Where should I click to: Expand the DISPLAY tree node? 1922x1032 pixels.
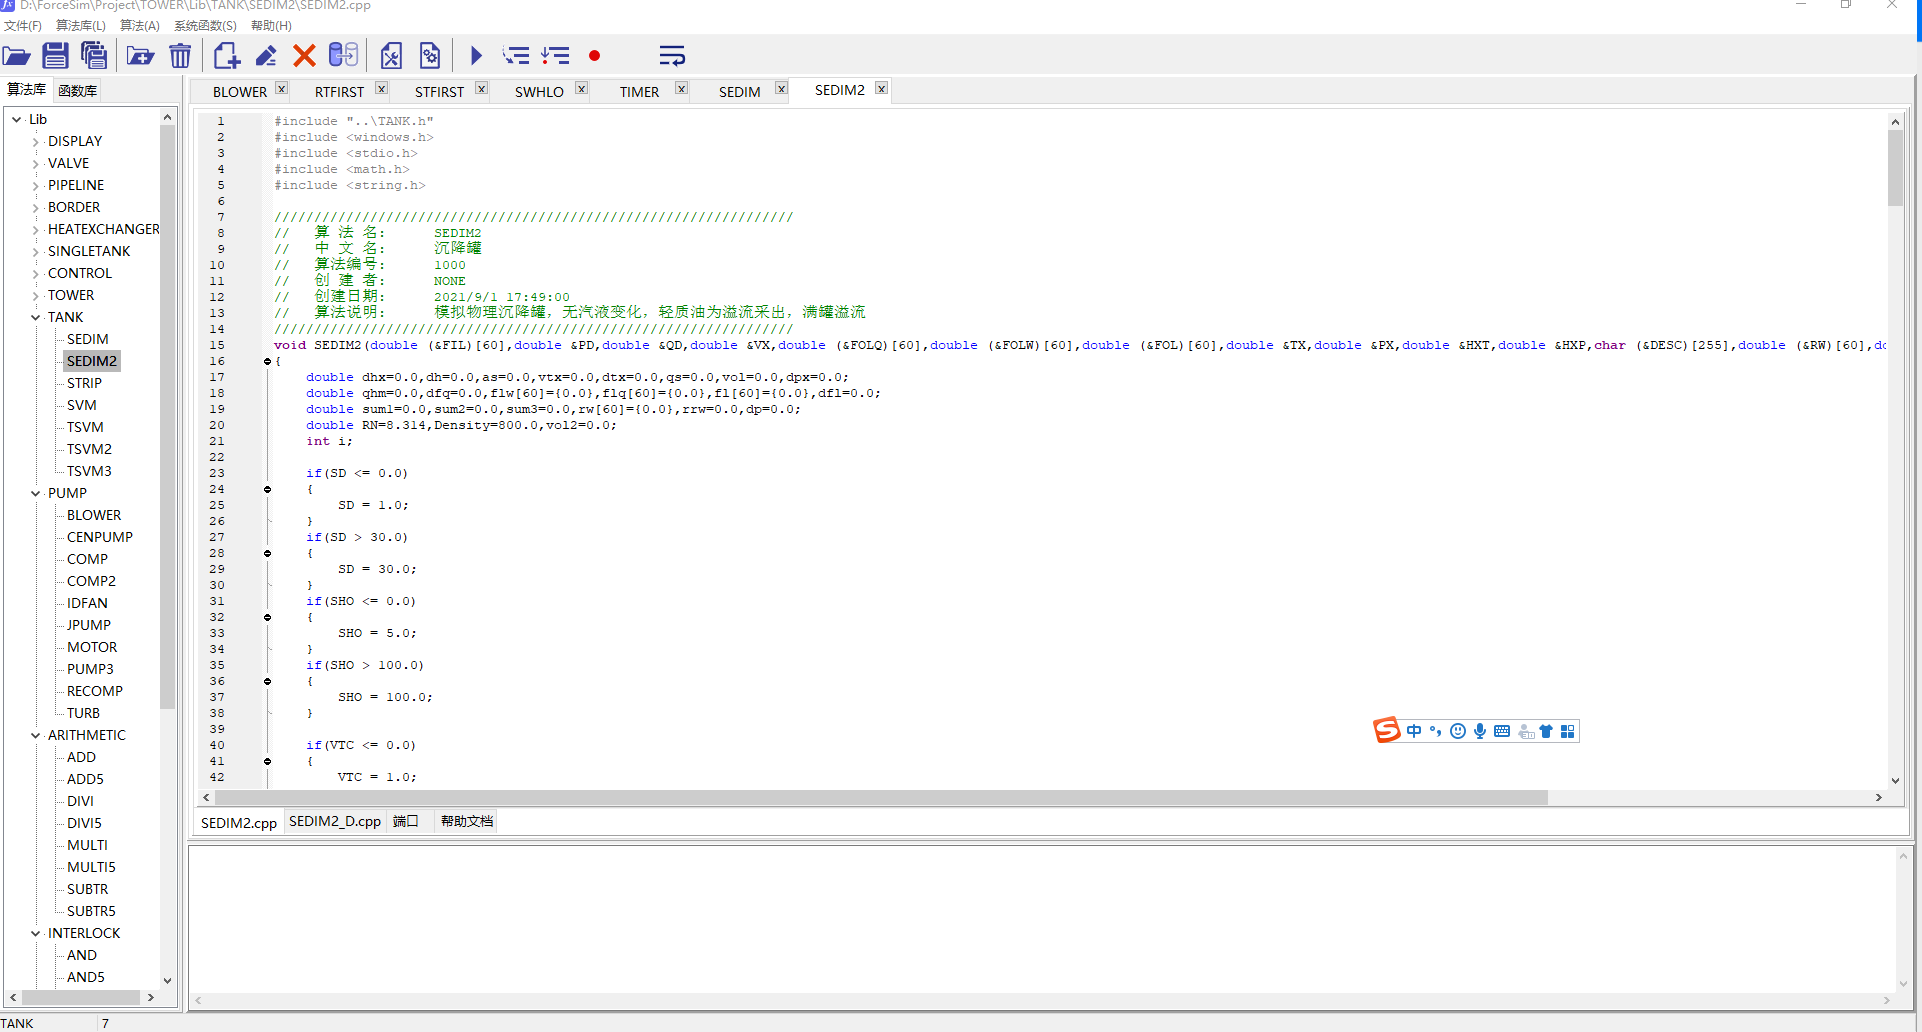[36, 141]
